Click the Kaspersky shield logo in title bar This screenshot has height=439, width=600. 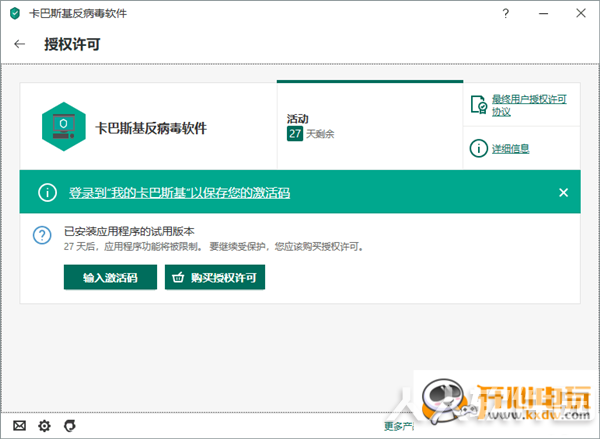[x=15, y=13]
